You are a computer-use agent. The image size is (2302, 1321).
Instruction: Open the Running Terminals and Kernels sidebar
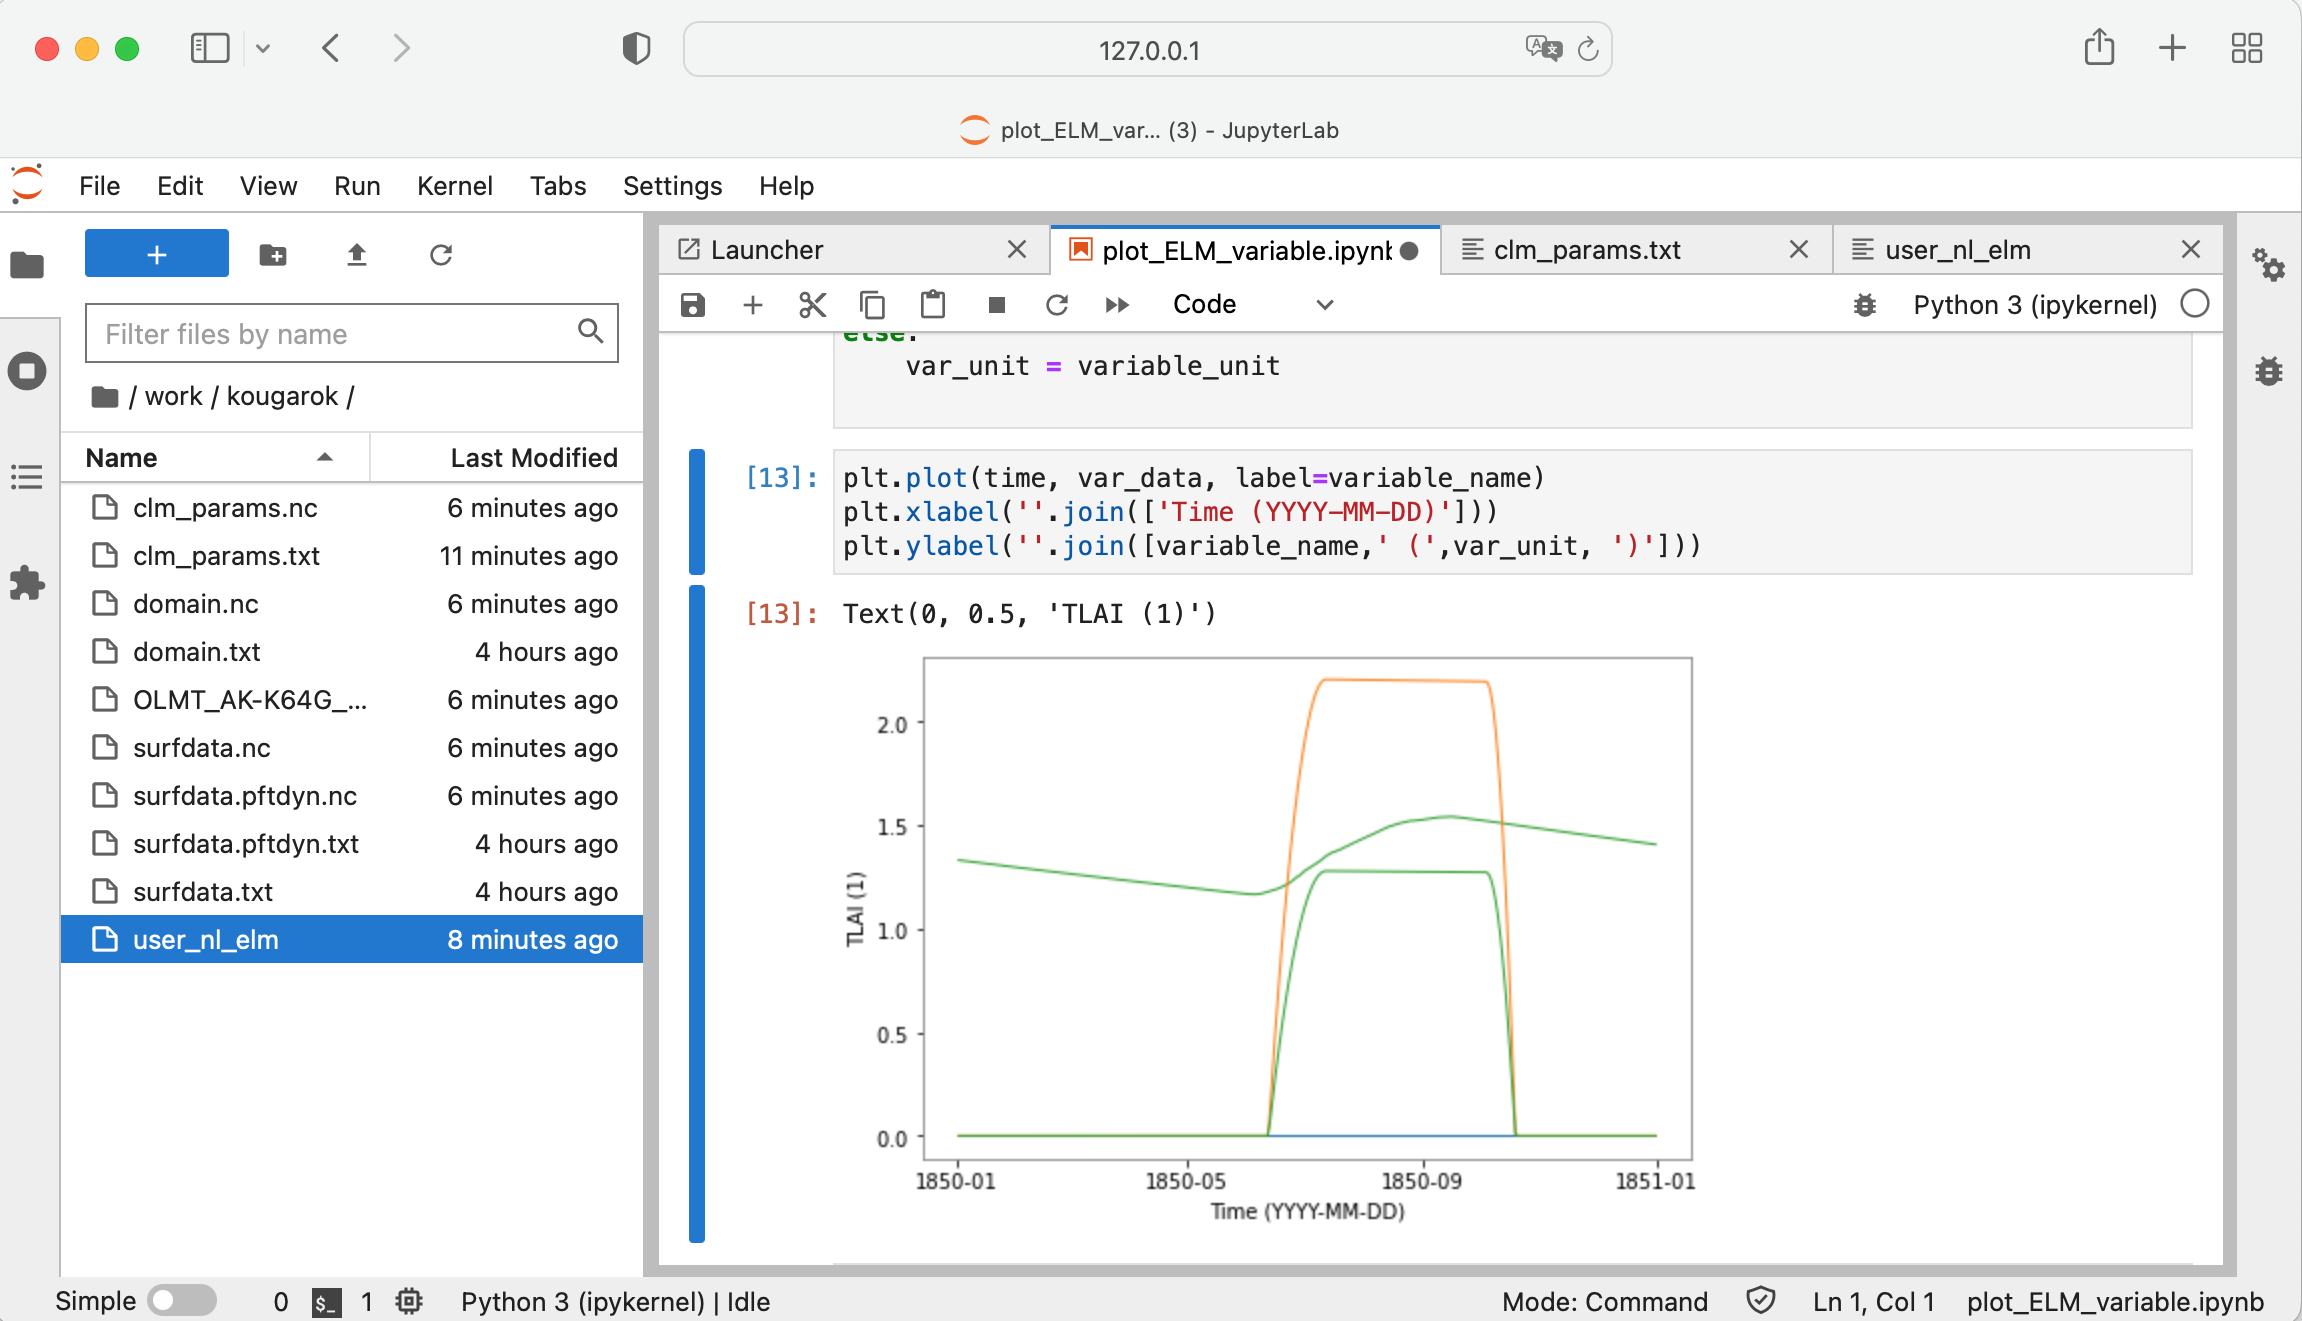(x=27, y=372)
